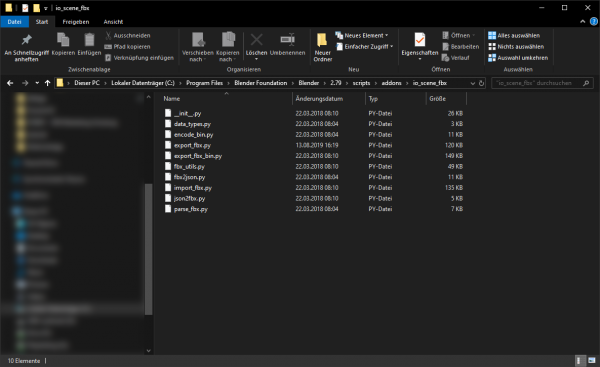Click the Löschen delete X icon

(256, 39)
